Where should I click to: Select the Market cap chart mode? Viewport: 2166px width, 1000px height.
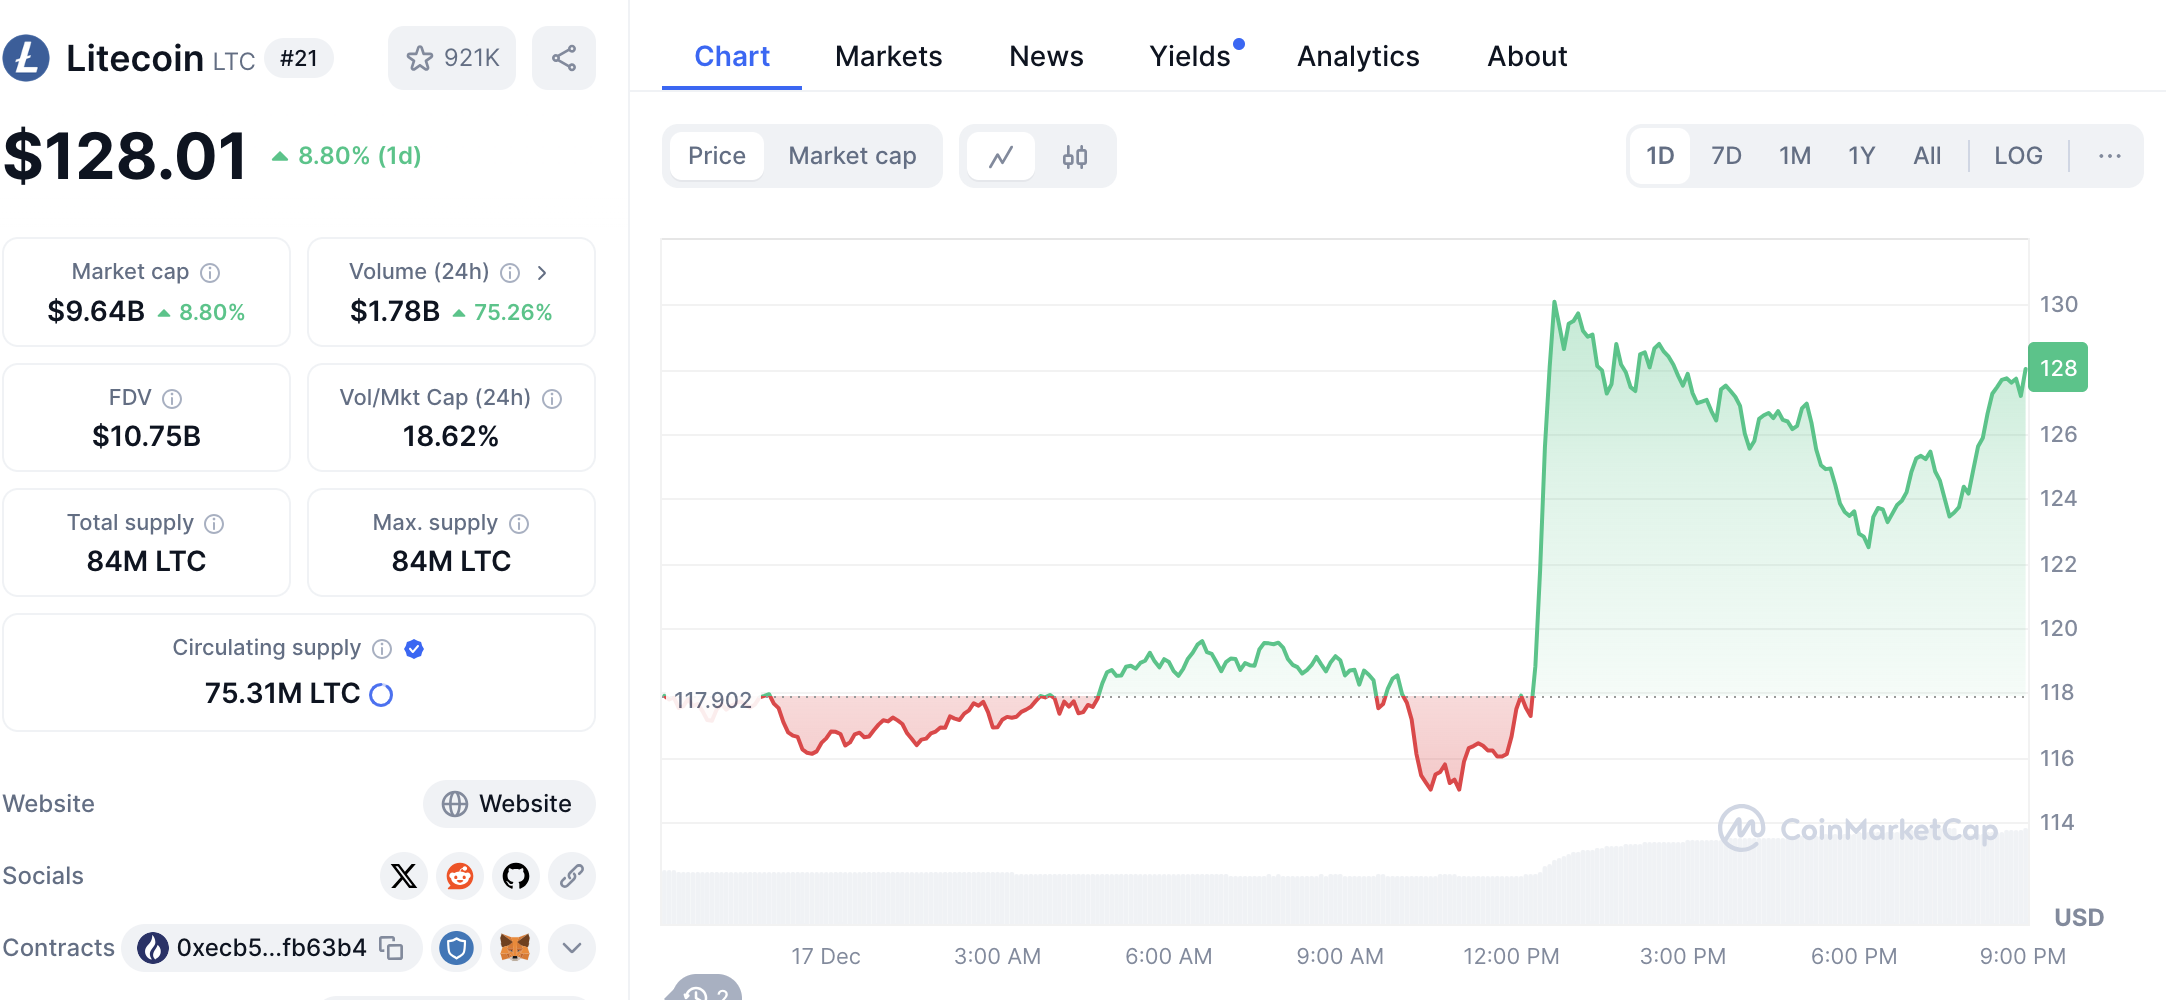[852, 156]
